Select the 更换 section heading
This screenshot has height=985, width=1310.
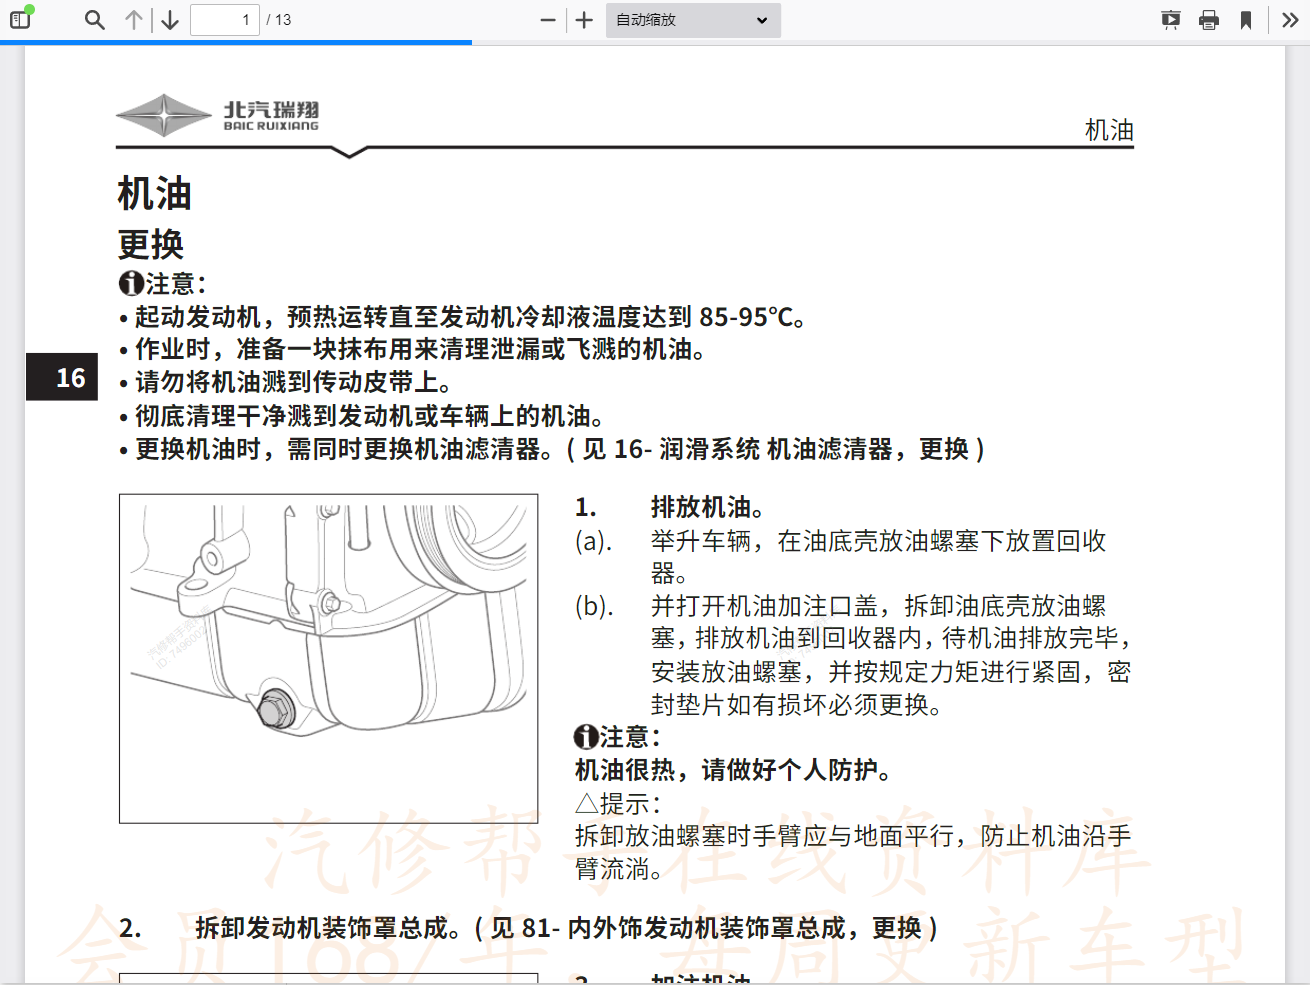149,243
